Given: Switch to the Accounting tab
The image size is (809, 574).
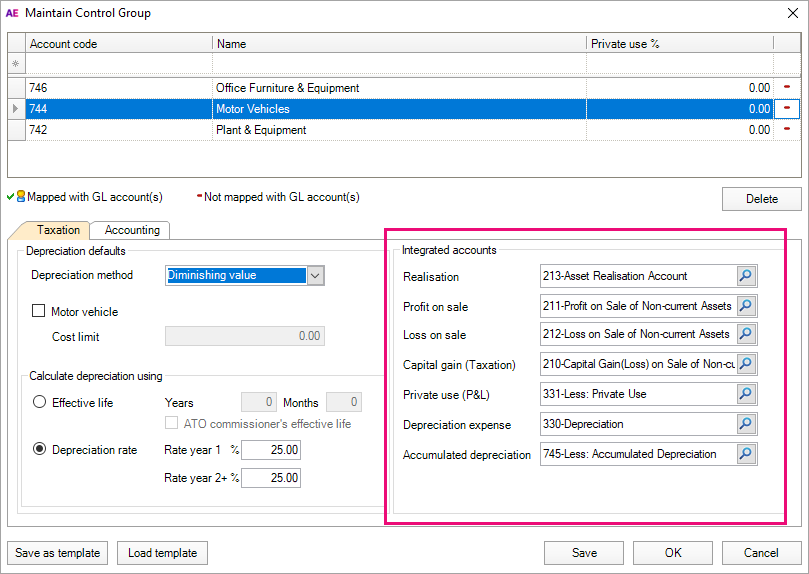Looking at the screenshot, I should (x=131, y=230).
